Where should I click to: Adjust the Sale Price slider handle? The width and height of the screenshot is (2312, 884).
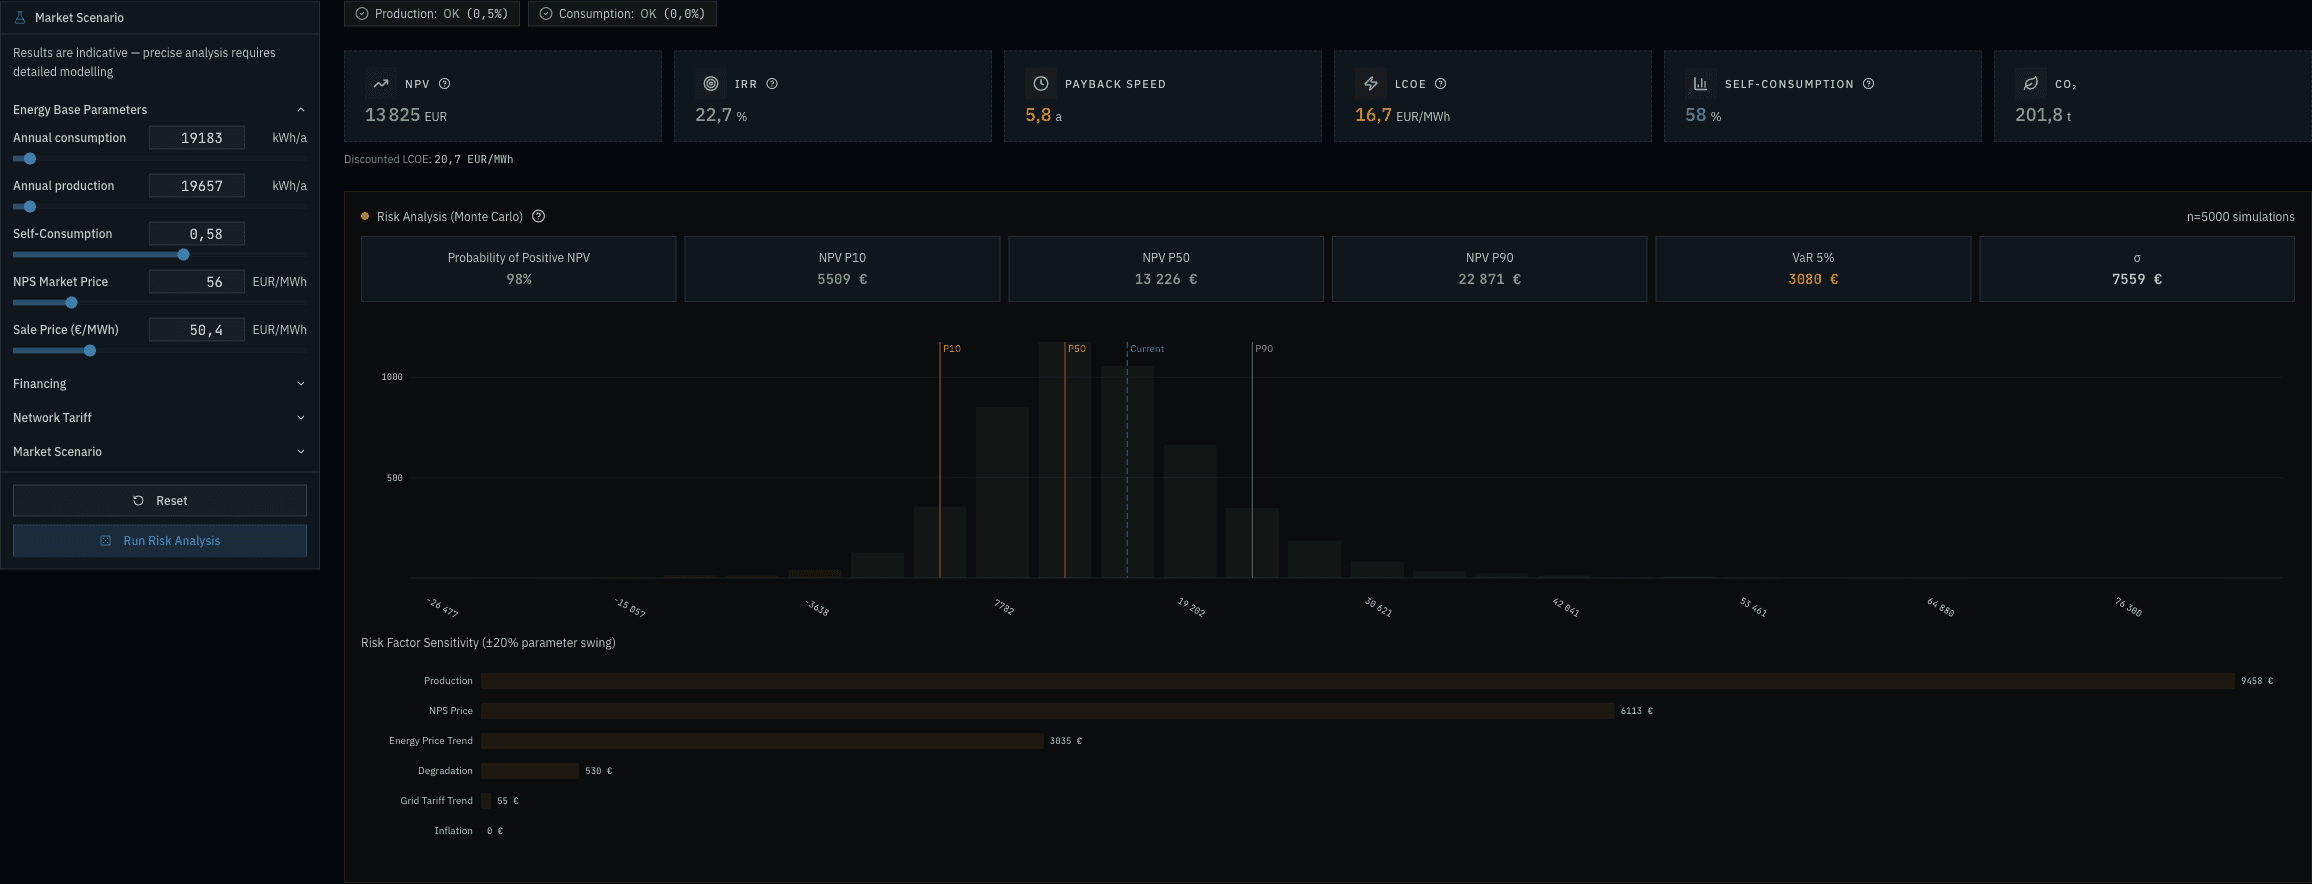tap(90, 351)
